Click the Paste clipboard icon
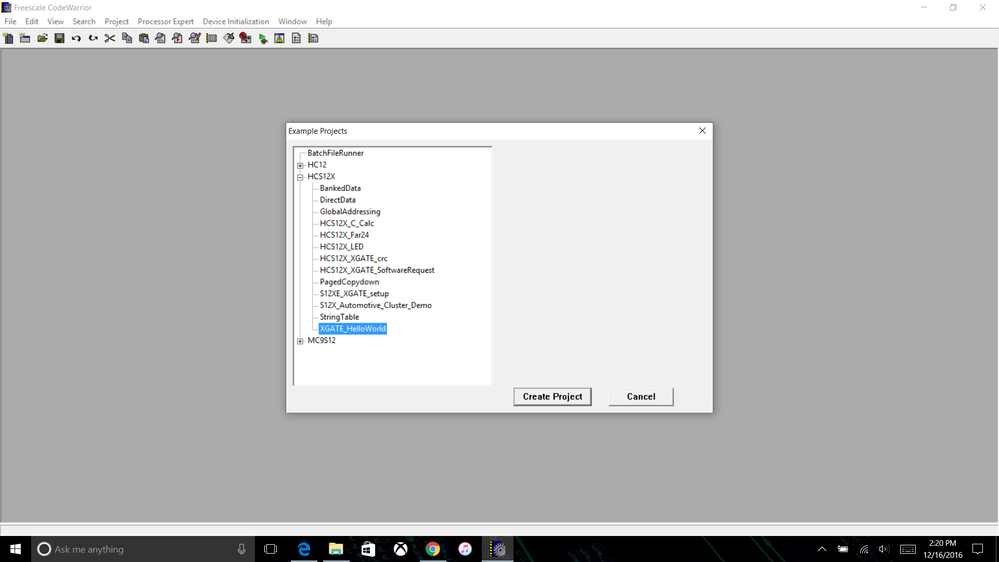The width and height of the screenshot is (999, 562). pos(144,38)
